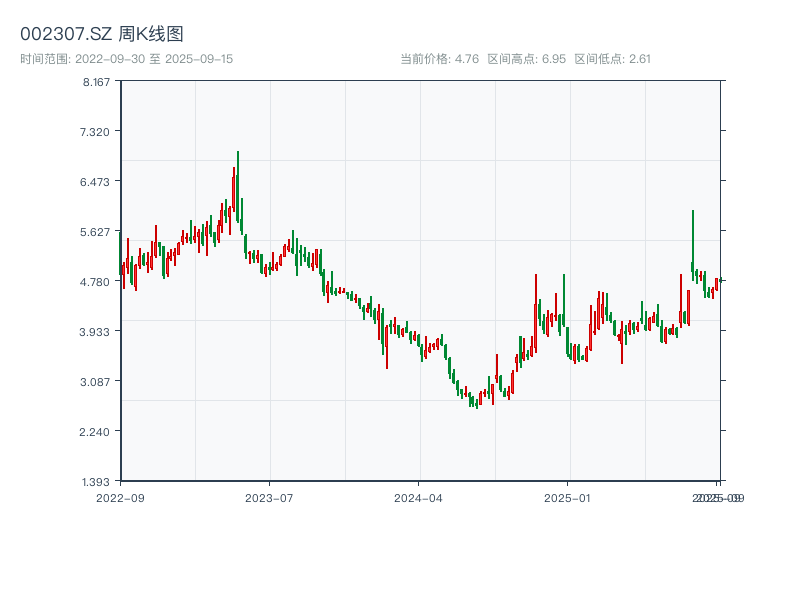The width and height of the screenshot is (800, 600).
Task: Click the y-axis label 2.240
Action: (x=94, y=432)
